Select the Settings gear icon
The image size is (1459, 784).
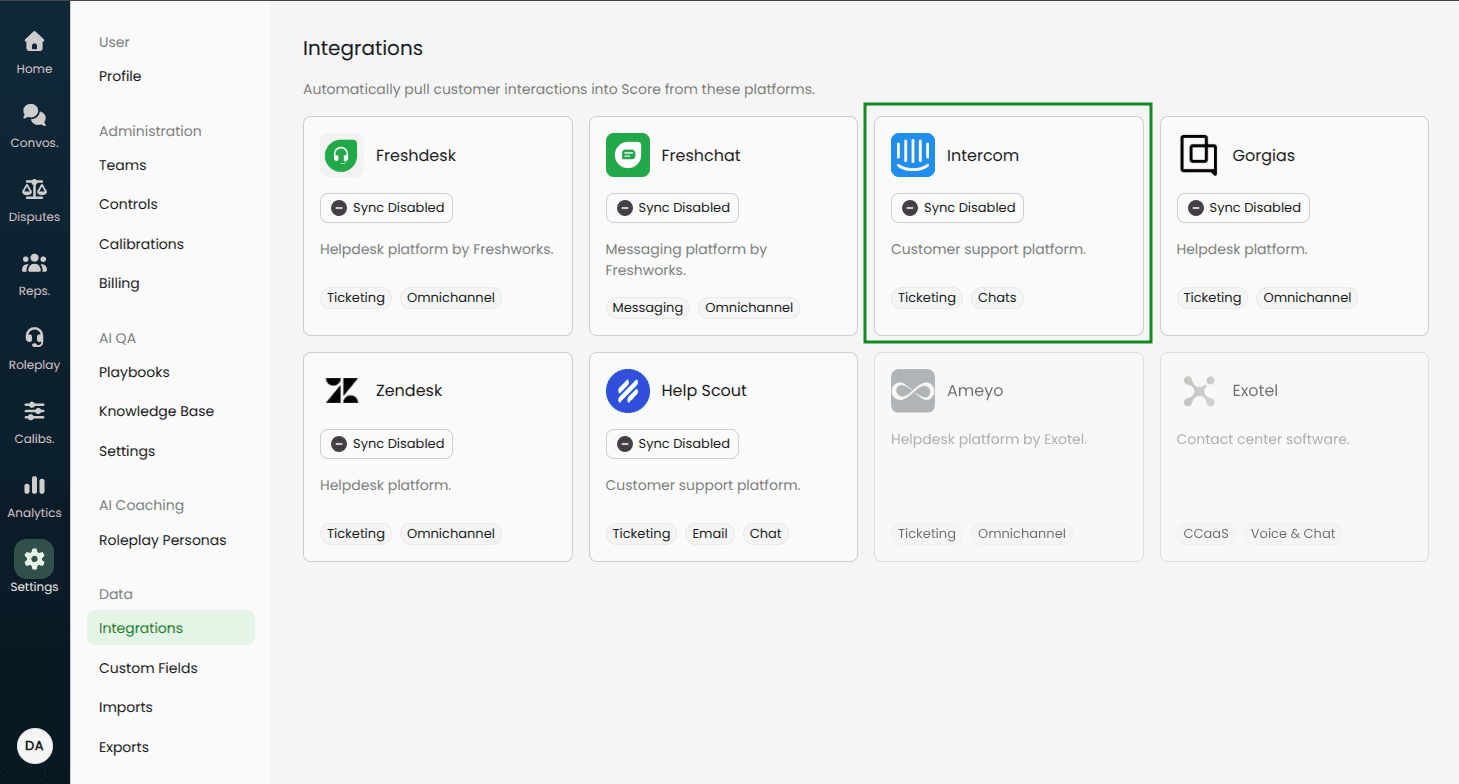pyautogui.click(x=34, y=558)
